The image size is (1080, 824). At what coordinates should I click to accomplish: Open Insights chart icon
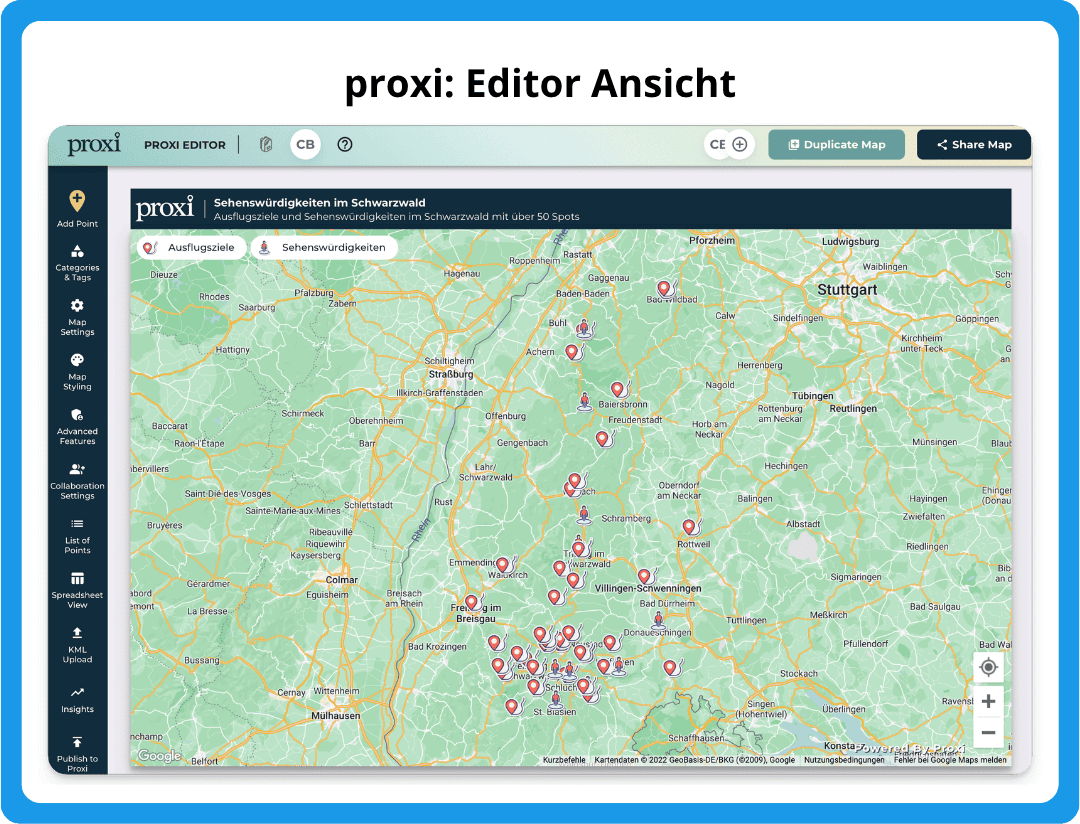click(77, 692)
